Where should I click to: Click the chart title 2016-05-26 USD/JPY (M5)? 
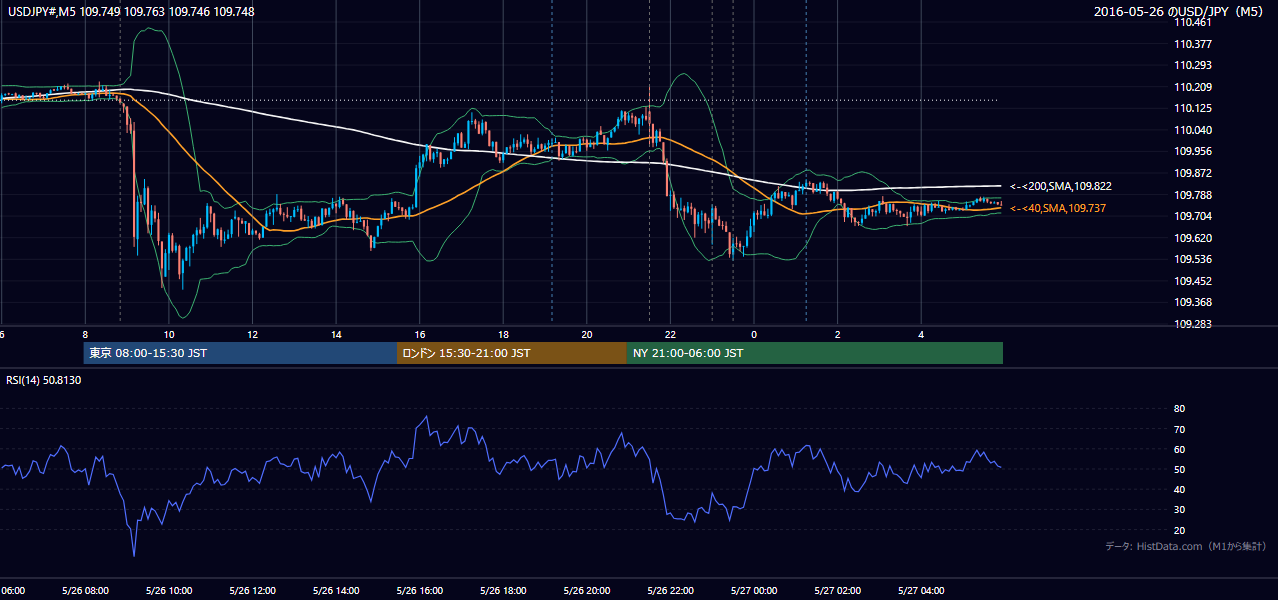click(x=1180, y=12)
